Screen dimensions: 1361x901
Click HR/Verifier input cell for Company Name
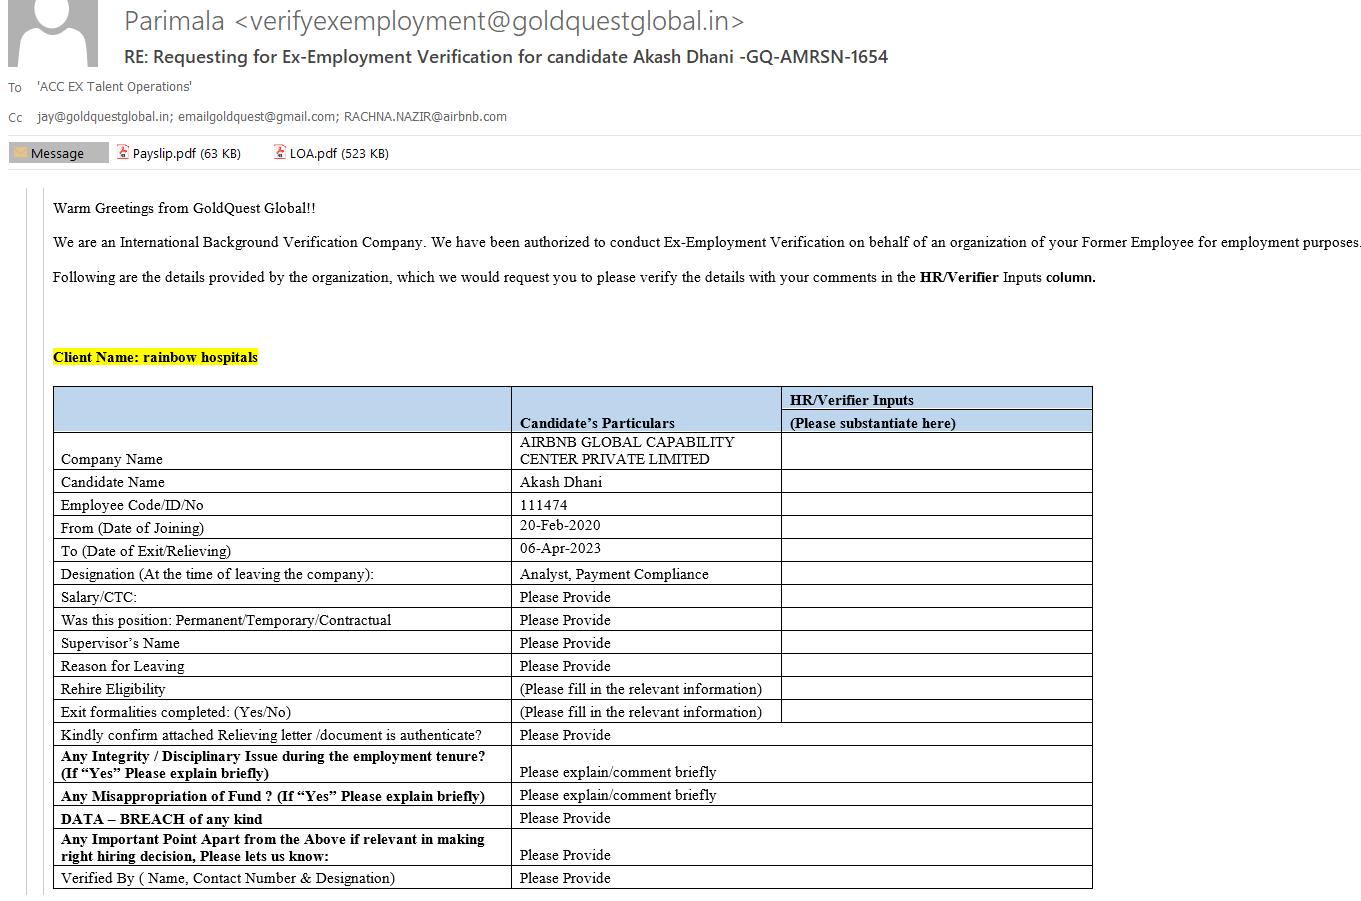(936, 451)
